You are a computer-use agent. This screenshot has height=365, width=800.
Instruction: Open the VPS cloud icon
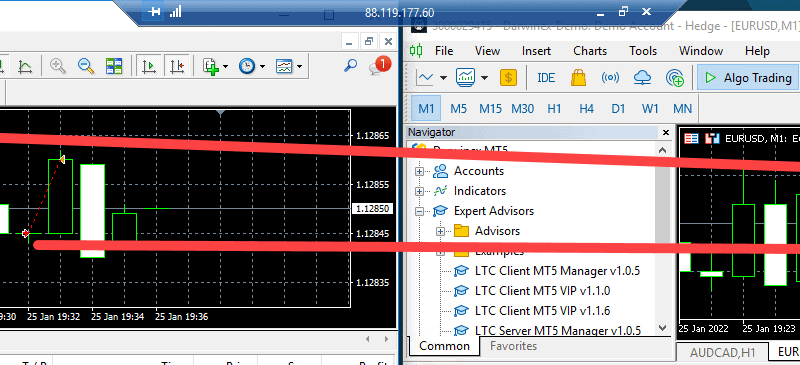642,78
